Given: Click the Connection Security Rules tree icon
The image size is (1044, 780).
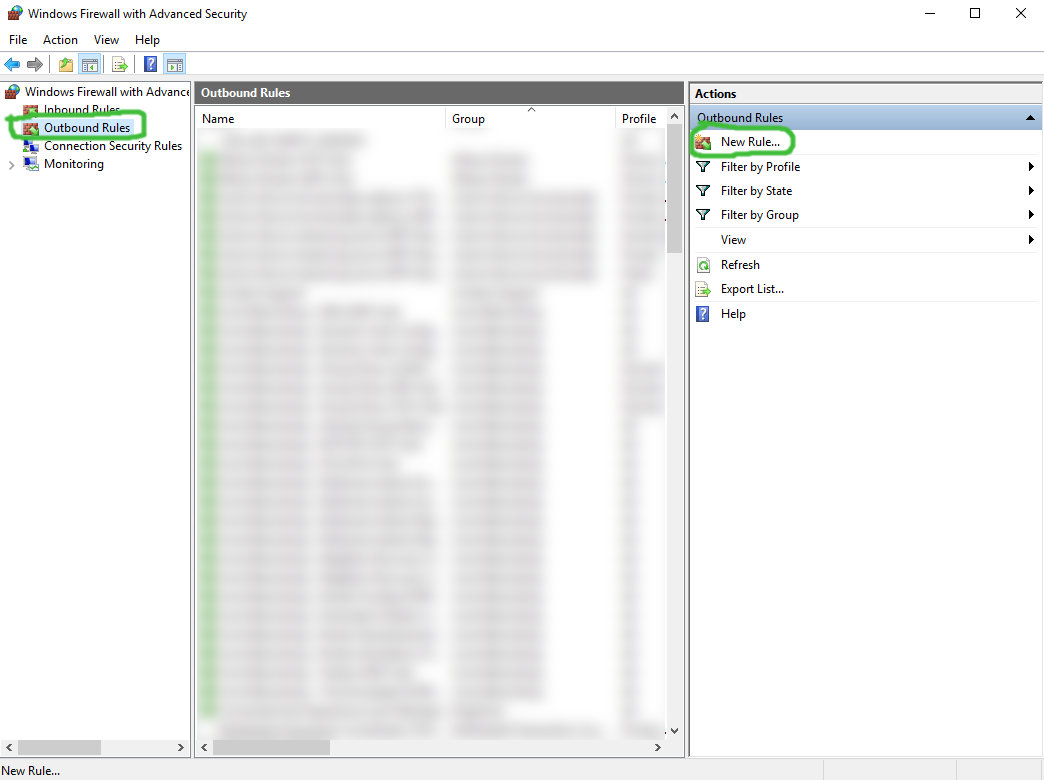Looking at the screenshot, I should pyautogui.click(x=31, y=146).
